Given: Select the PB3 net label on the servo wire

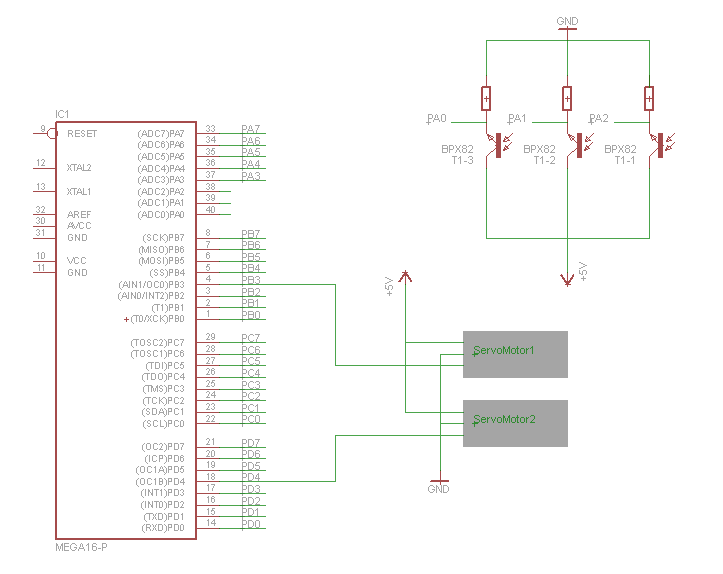Looking at the screenshot, I should pos(251,280).
